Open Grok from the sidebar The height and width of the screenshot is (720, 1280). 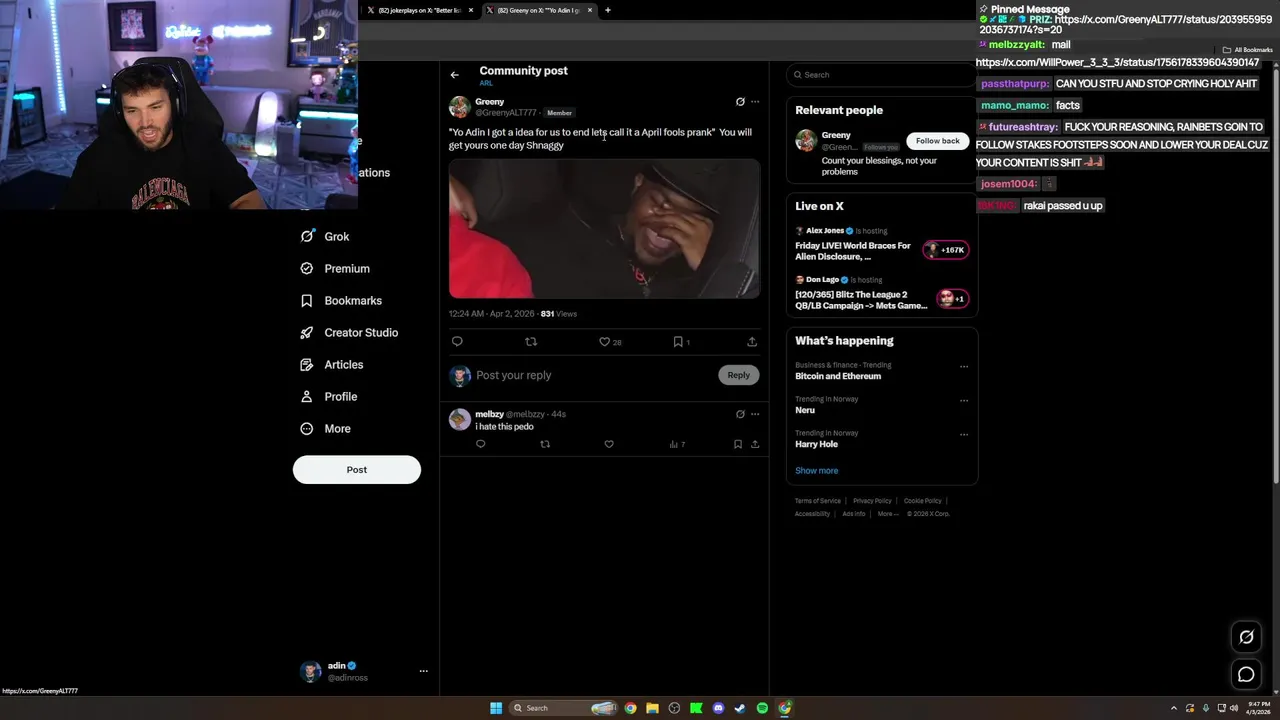325,236
